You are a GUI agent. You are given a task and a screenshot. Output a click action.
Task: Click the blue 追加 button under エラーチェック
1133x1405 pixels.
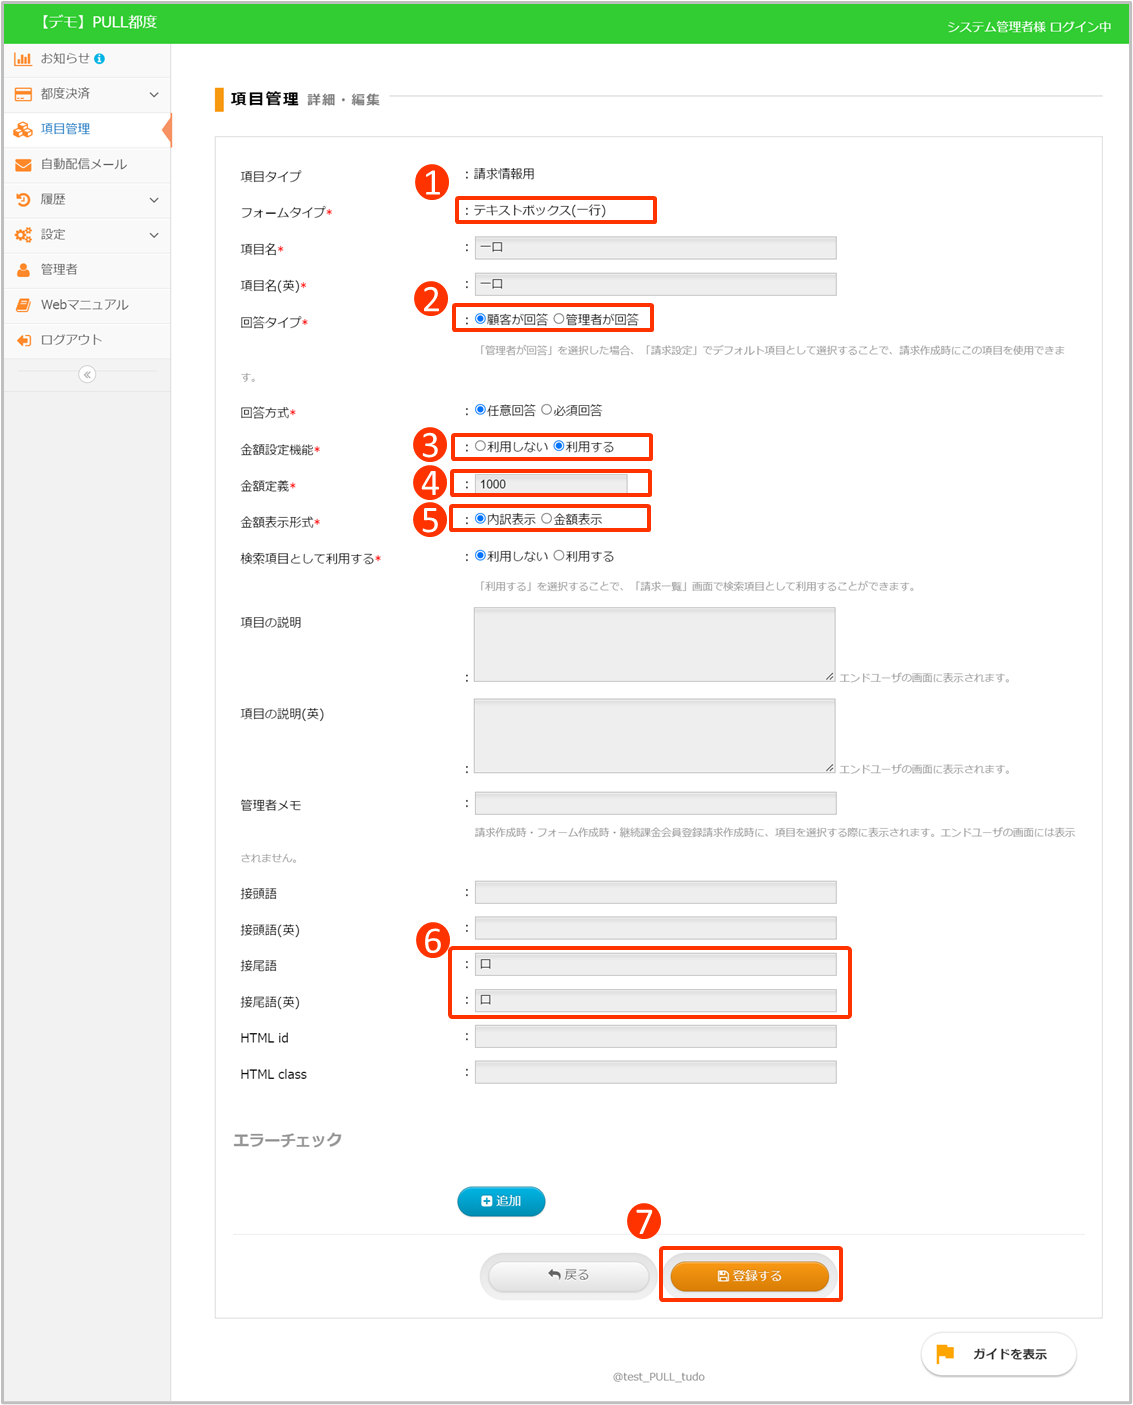tap(501, 1201)
